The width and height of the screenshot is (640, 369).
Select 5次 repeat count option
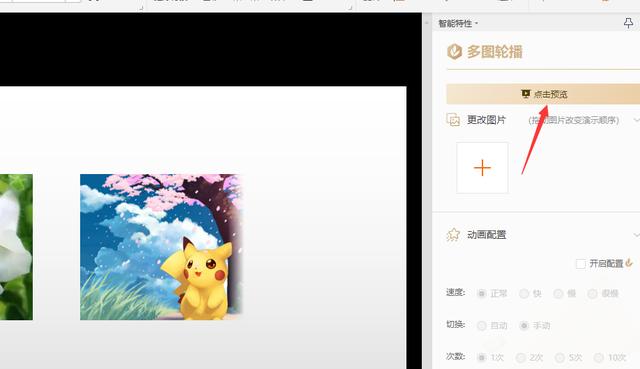(x=559, y=358)
